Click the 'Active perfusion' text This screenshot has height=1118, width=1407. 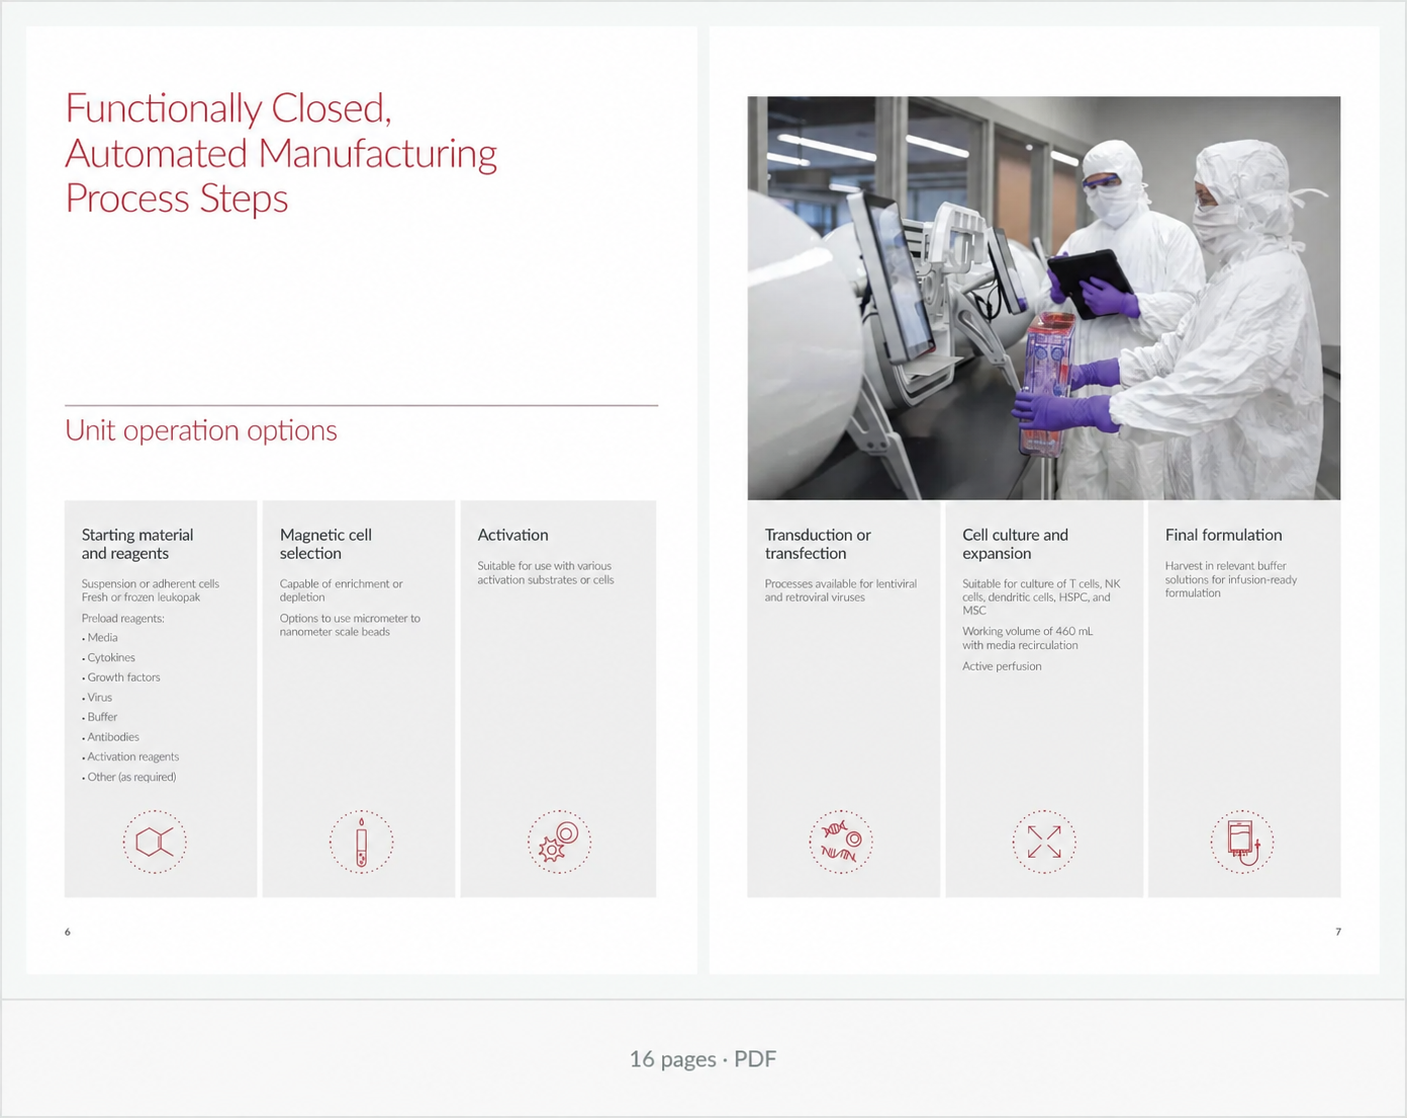tap(1002, 667)
